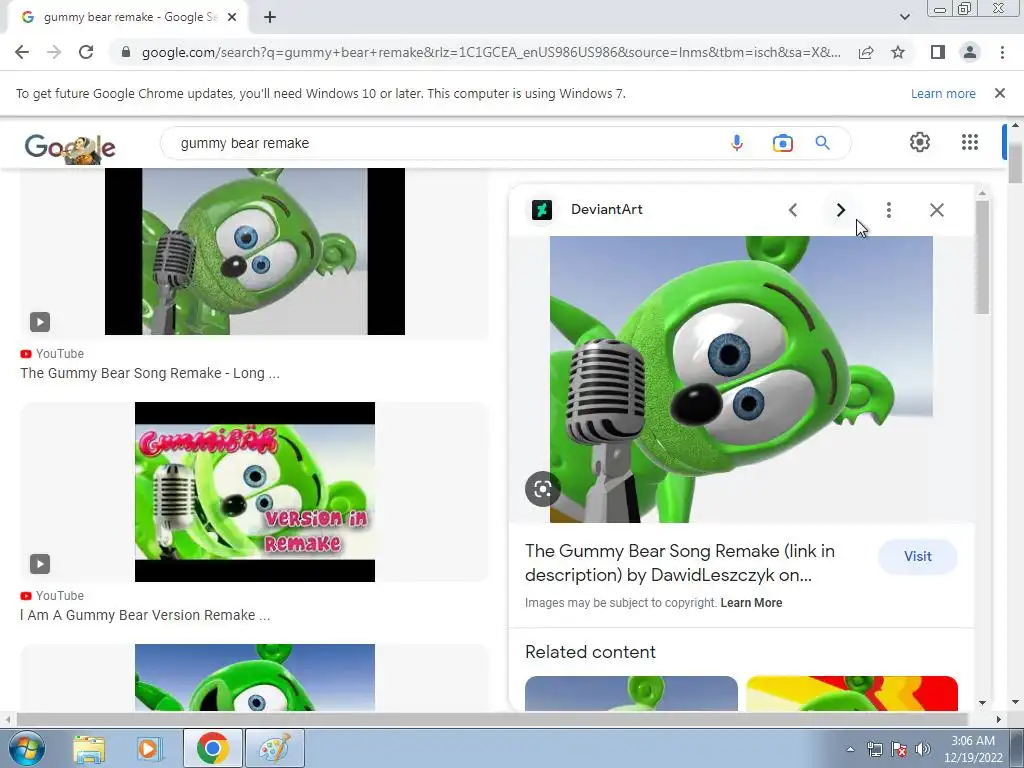Click the address bar URL
This screenshot has width=1024, height=768.
coord(491,52)
